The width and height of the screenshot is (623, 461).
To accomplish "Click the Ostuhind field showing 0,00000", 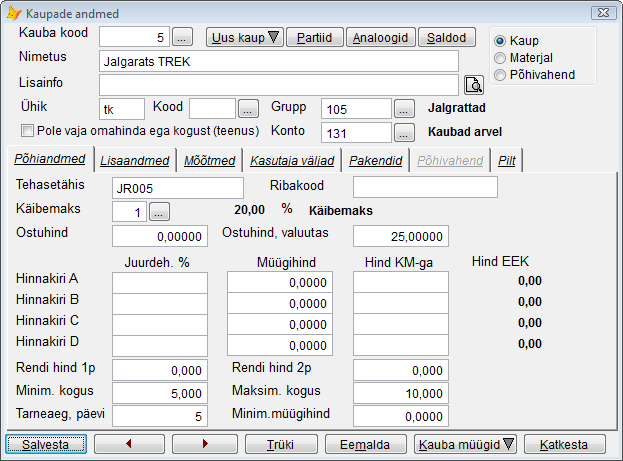I will click(160, 236).
